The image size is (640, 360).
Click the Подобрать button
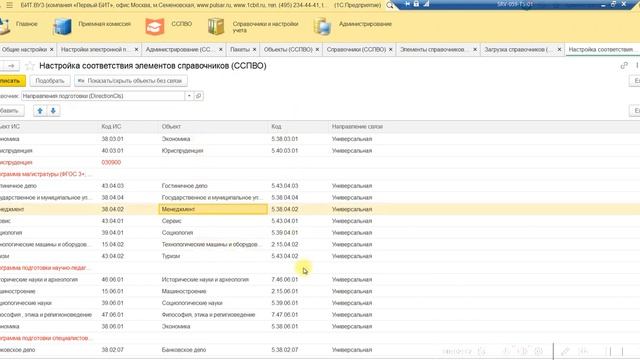coord(50,81)
